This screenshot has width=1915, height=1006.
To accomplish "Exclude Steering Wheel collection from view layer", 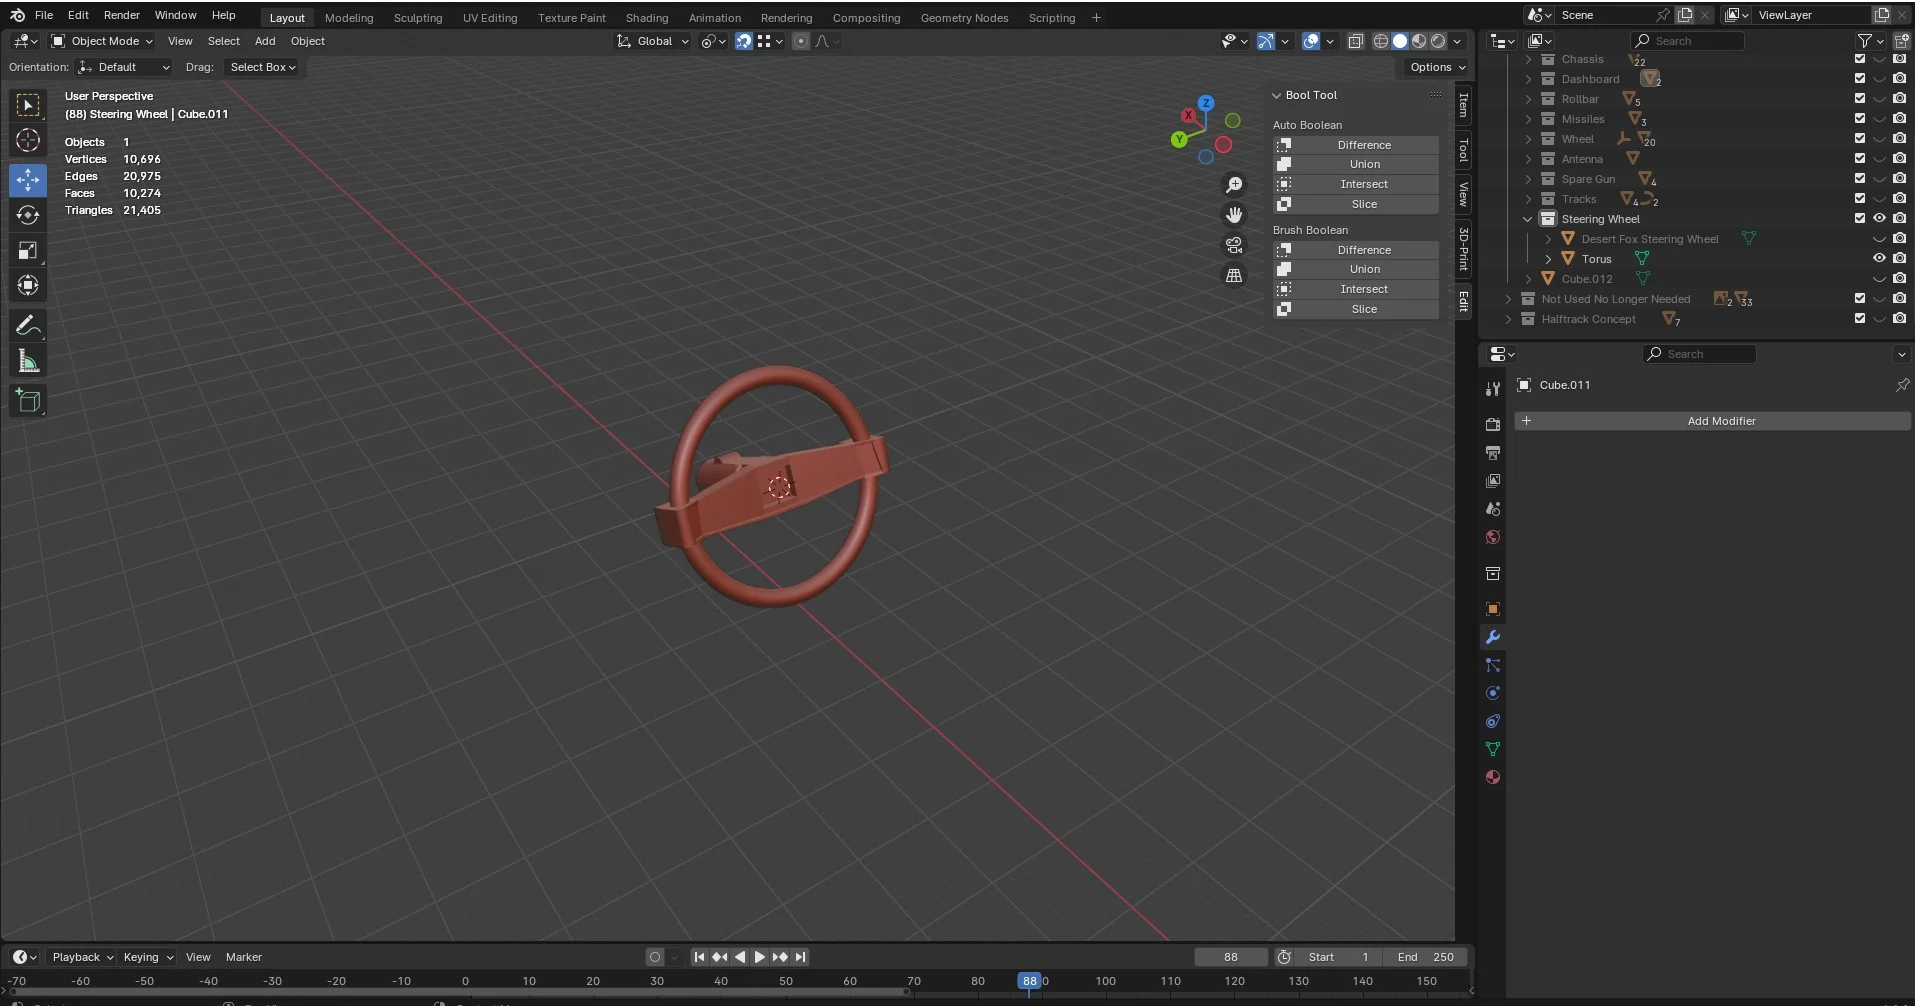I will (x=1859, y=218).
